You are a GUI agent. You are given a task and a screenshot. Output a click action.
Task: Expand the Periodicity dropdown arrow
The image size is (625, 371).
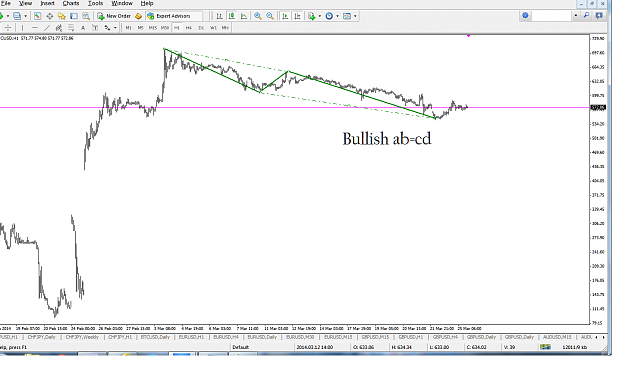(337, 16)
